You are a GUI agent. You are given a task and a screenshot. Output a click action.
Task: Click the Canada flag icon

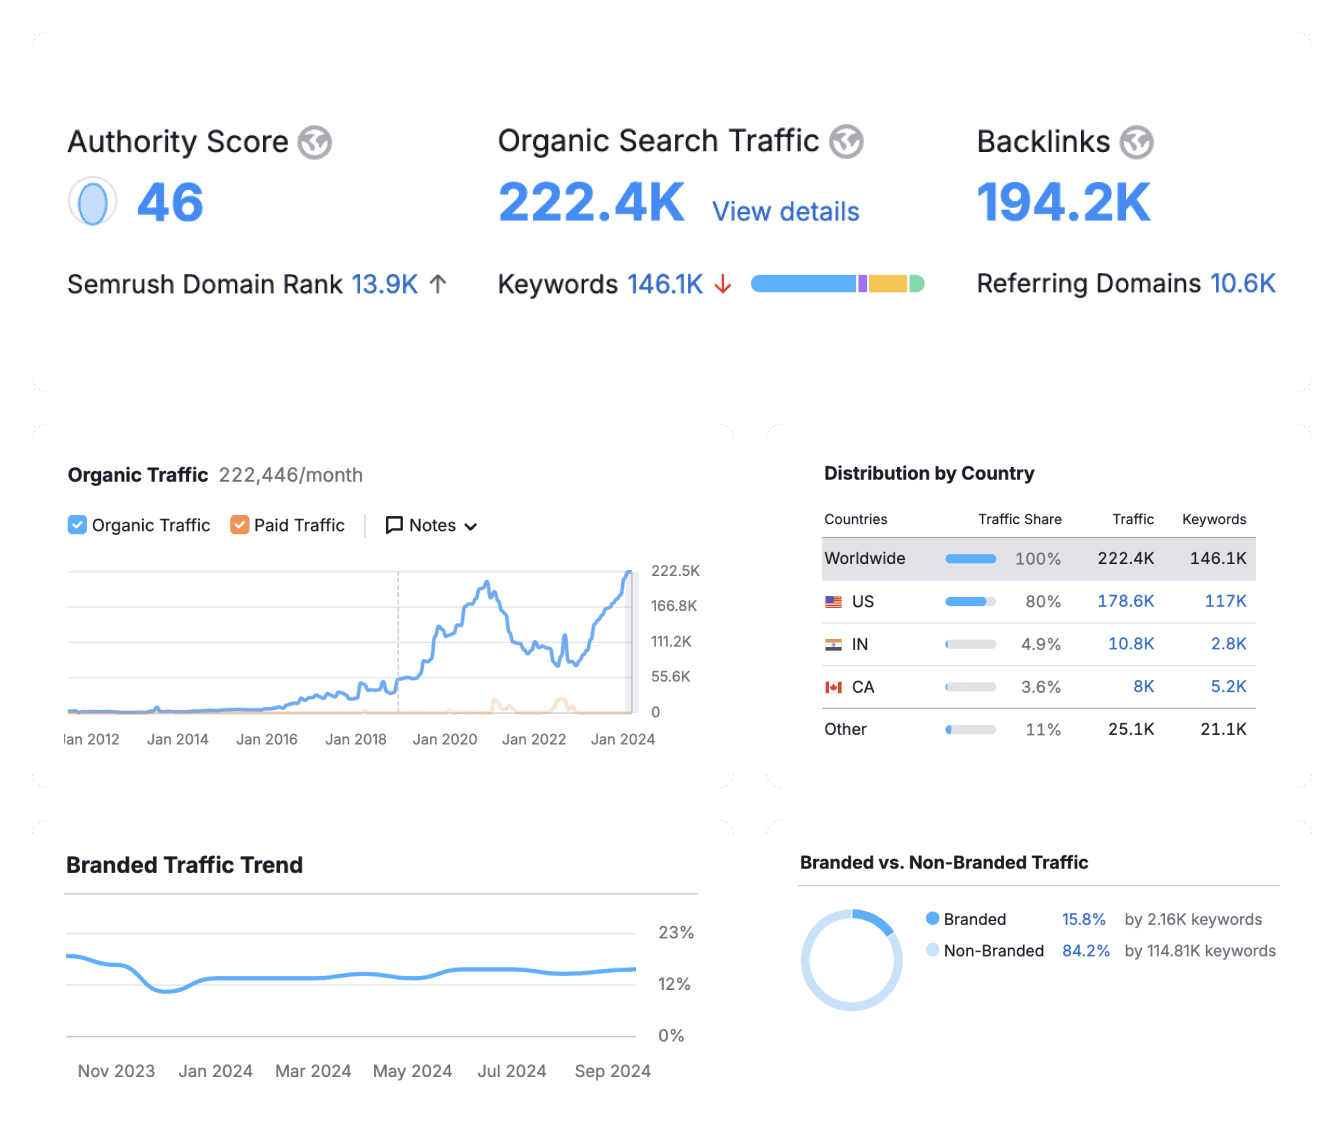click(x=833, y=687)
